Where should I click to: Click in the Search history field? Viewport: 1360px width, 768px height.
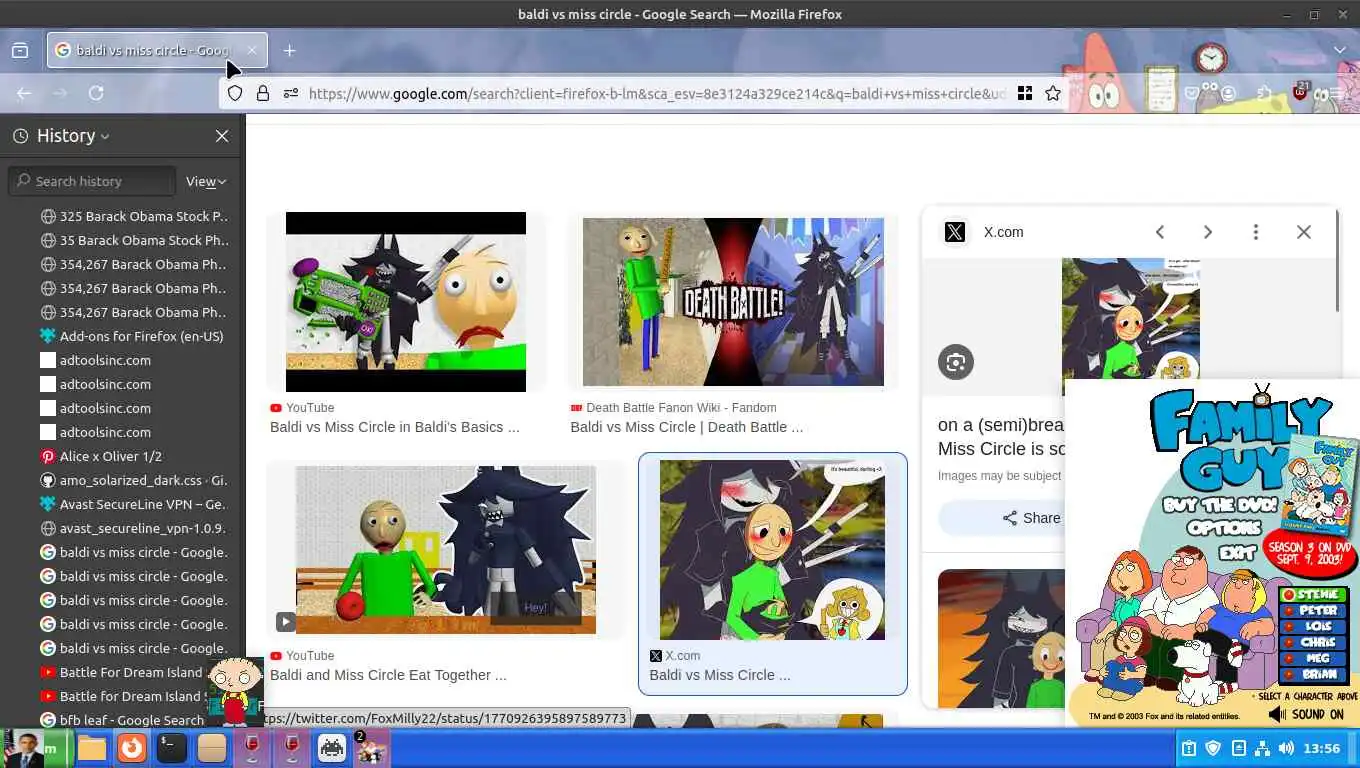[x=92, y=181]
